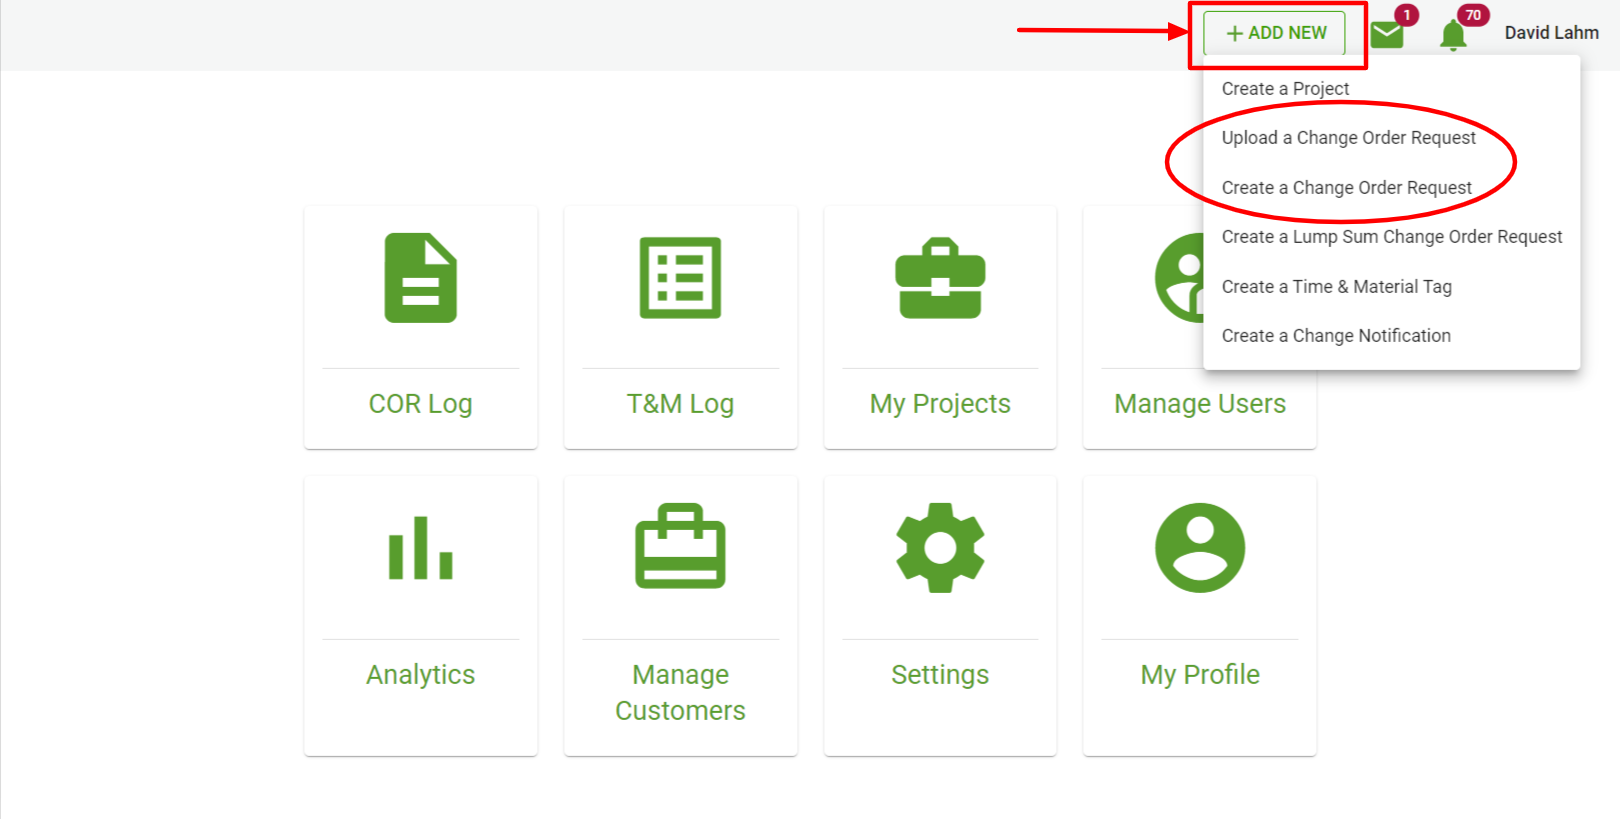Open the COR Log label link
This screenshot has height=819, width=1620.
coord(421,404)
